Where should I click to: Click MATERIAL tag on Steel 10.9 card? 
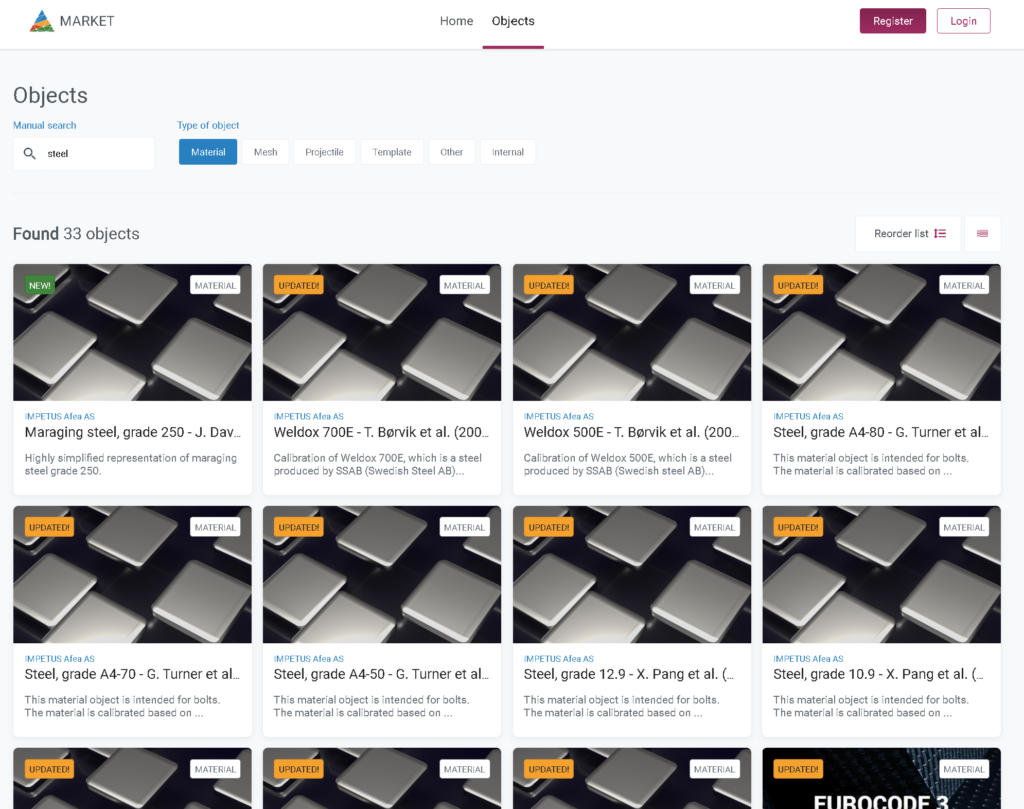(964, 527)
